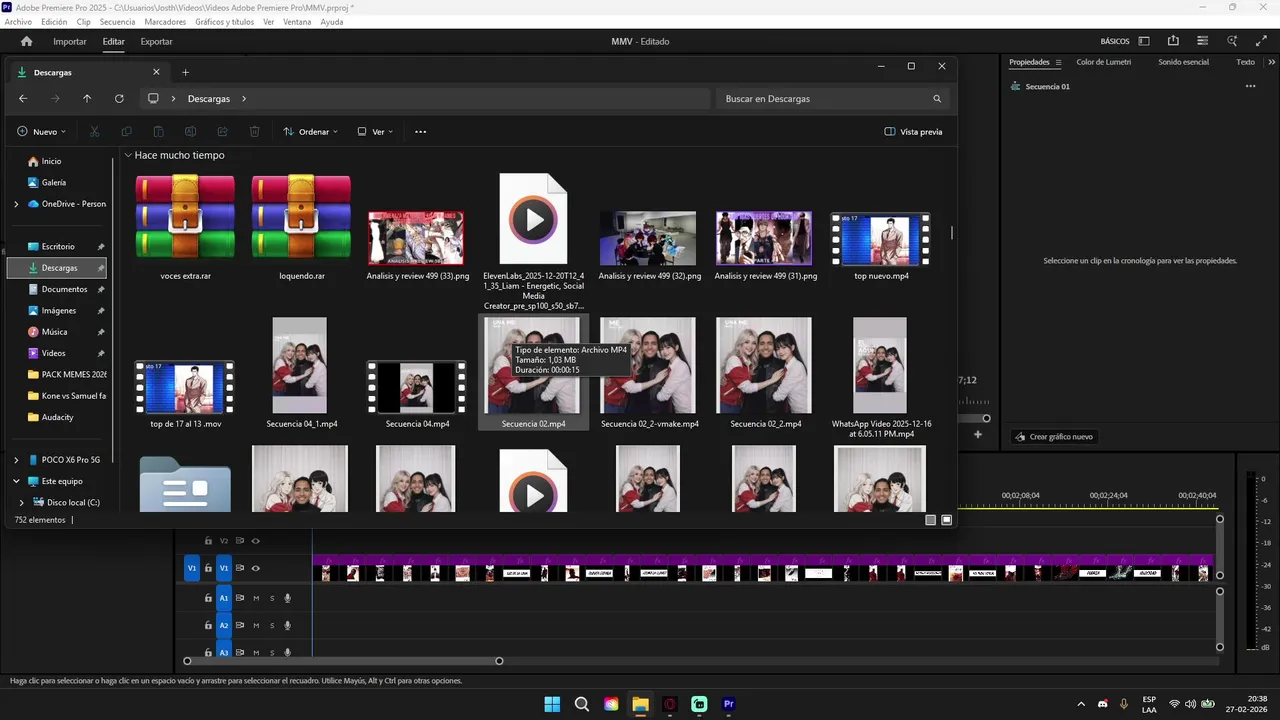Toggle lock on audio track A2
This screenshot has height=720, width=1280.
pyautogui.click(x=208, y=625)
